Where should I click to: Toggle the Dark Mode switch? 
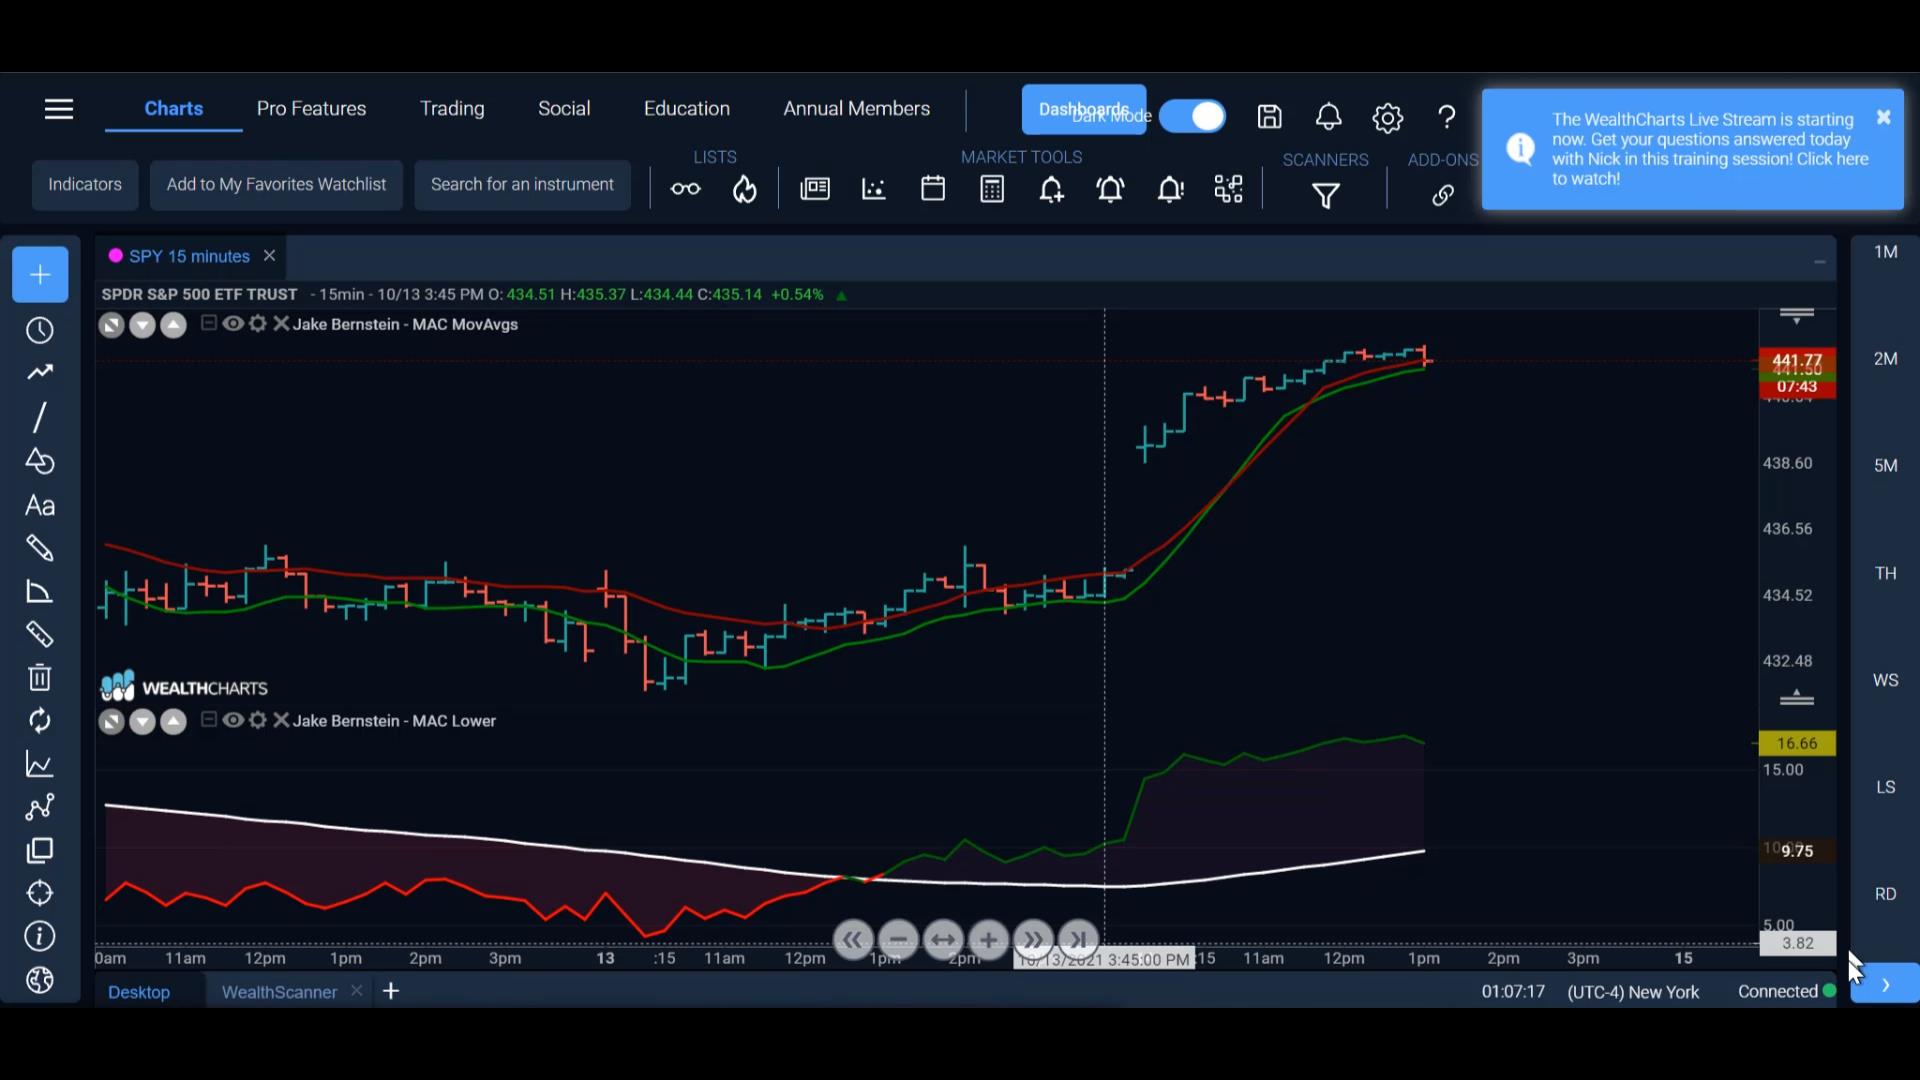pyautogui.click(x=1193, y=116)
